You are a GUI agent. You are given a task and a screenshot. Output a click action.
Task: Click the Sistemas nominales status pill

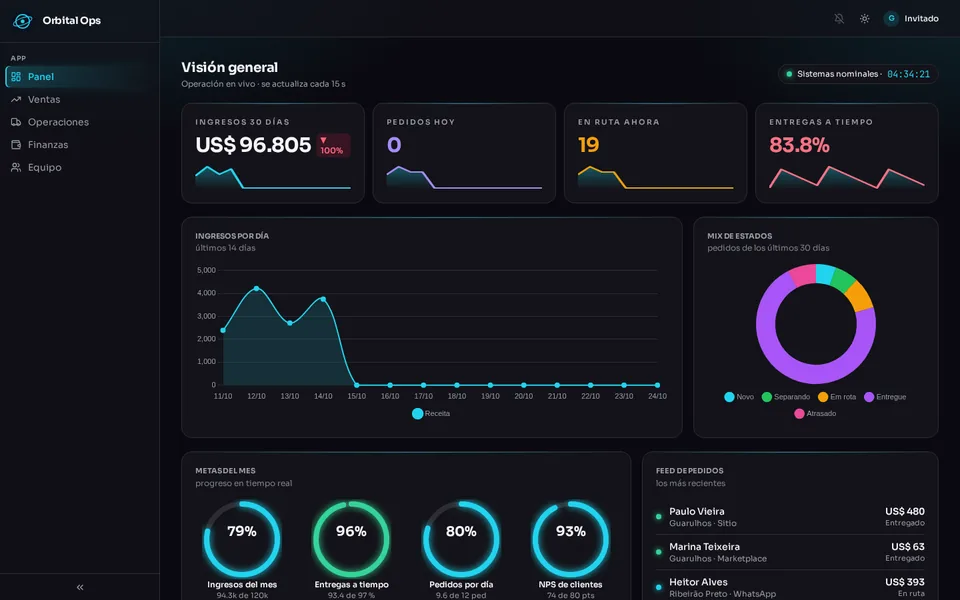tap(858, 74)
